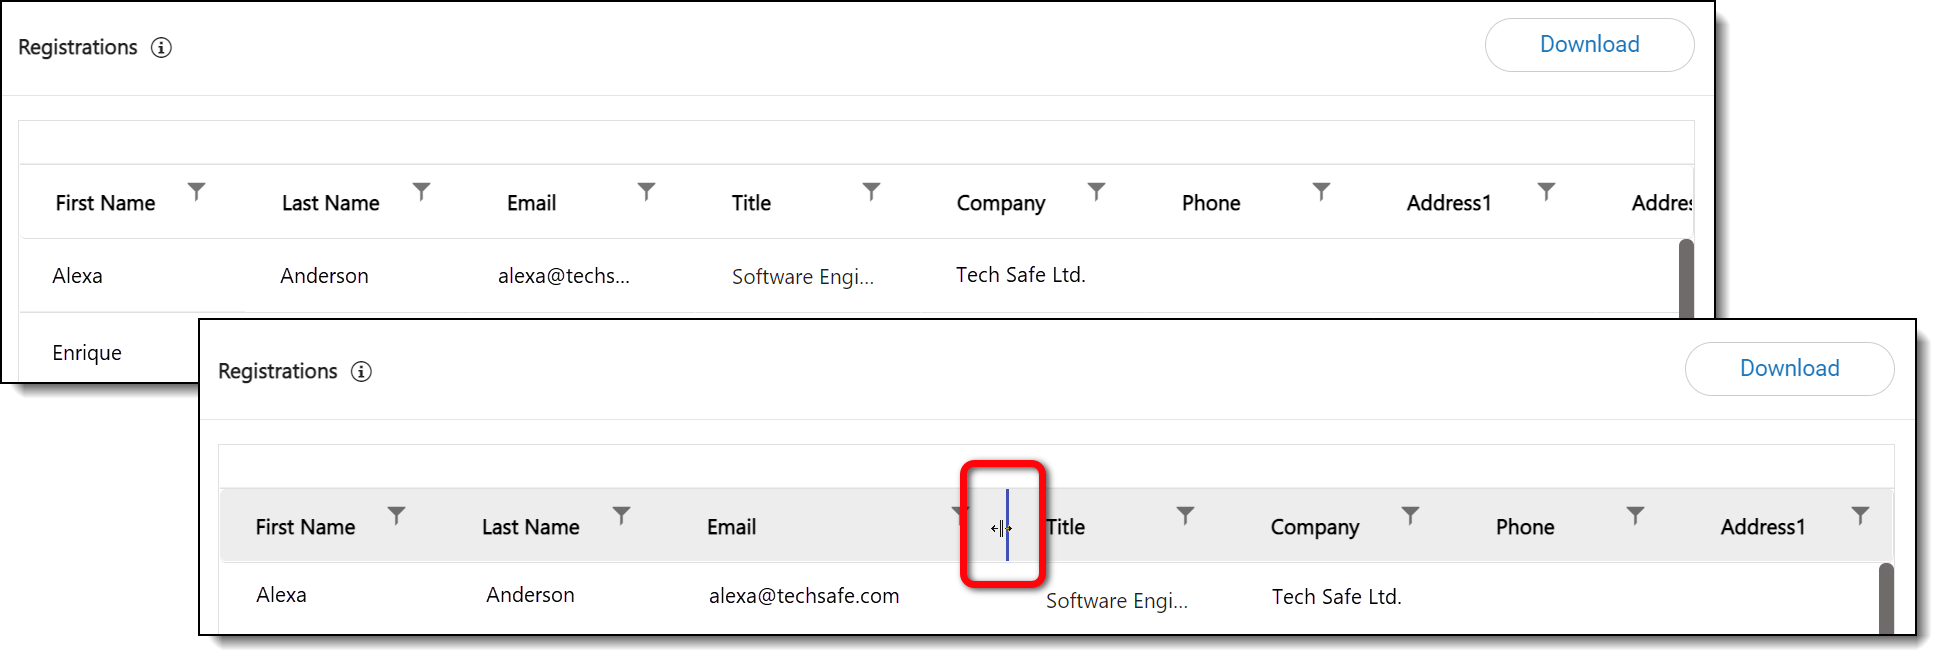Image resolution: width=1942 pixels, height=661 pixels.
Task: Filter the Company column in the lower table
Action: click(1410, 515)
